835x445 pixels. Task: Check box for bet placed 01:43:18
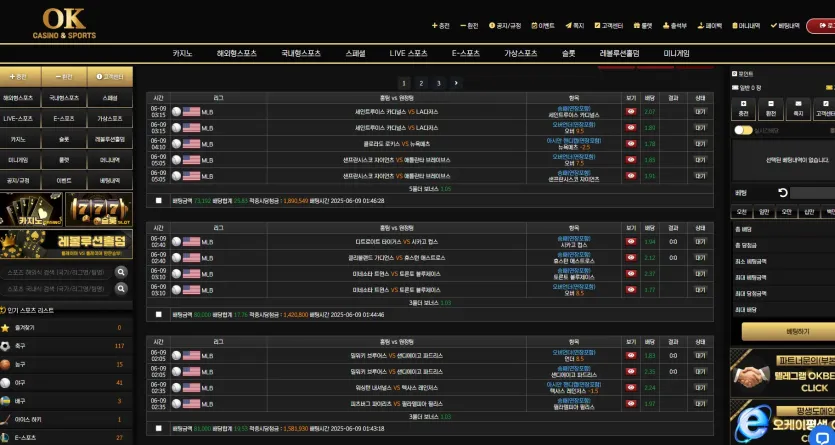pyautogui.click(x=158, y=428)
